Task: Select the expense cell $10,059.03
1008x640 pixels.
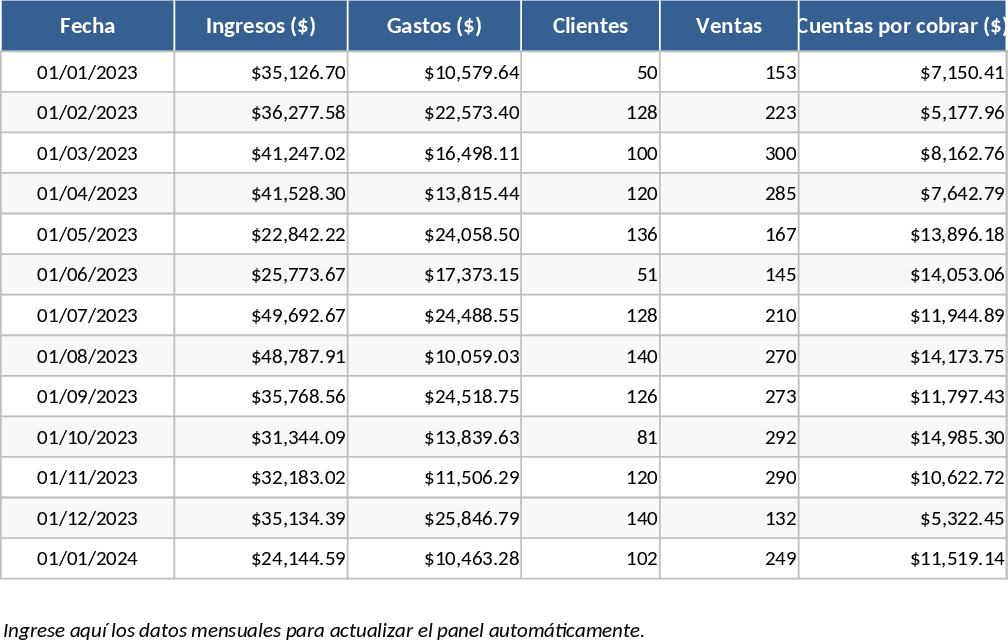Action: pos(471,357)
